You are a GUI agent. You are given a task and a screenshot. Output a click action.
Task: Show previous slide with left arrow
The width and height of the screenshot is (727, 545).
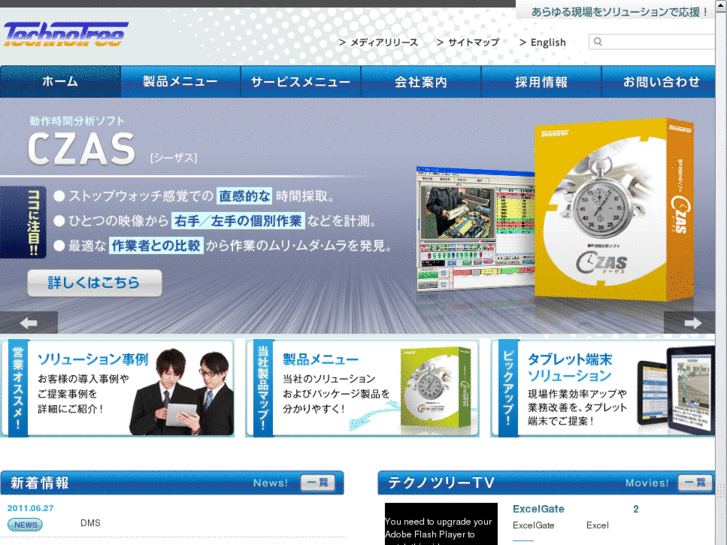(29, 323)
